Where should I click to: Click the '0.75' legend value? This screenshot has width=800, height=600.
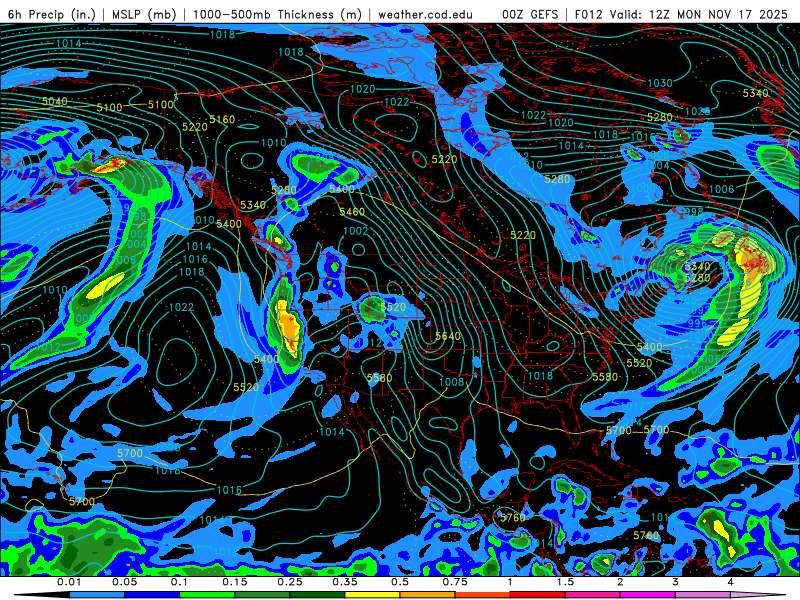coord(455,582)
